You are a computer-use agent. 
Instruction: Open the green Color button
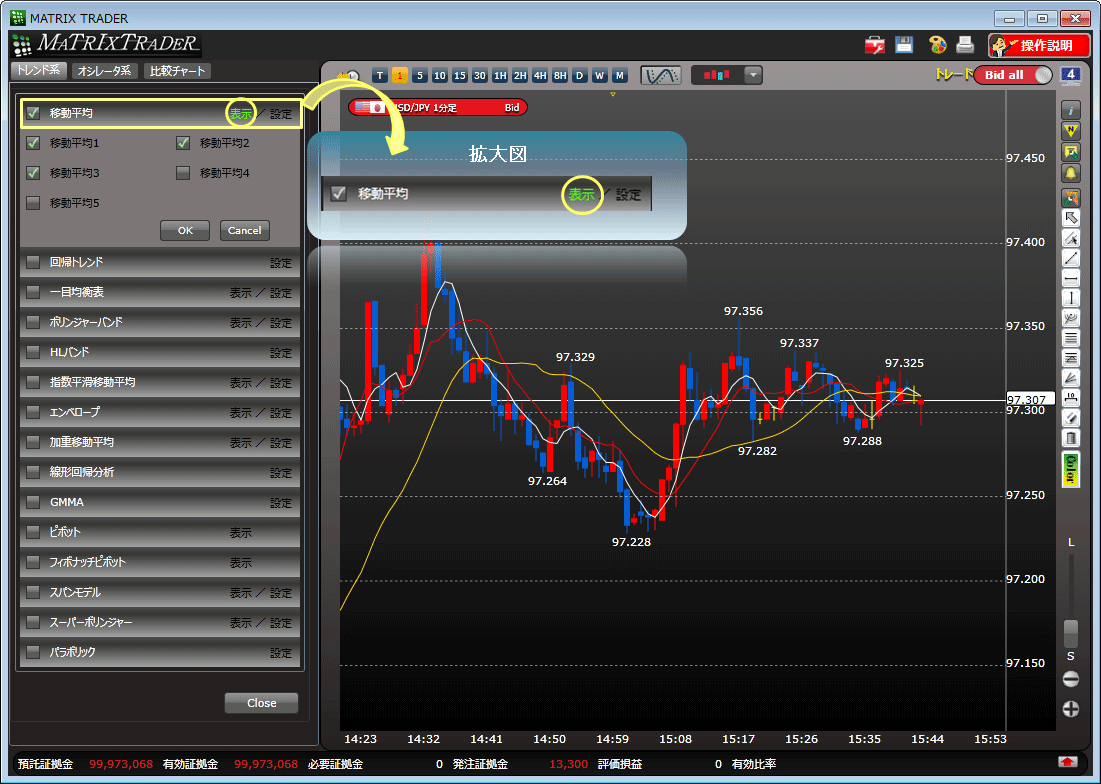[x=1071, y=469]
